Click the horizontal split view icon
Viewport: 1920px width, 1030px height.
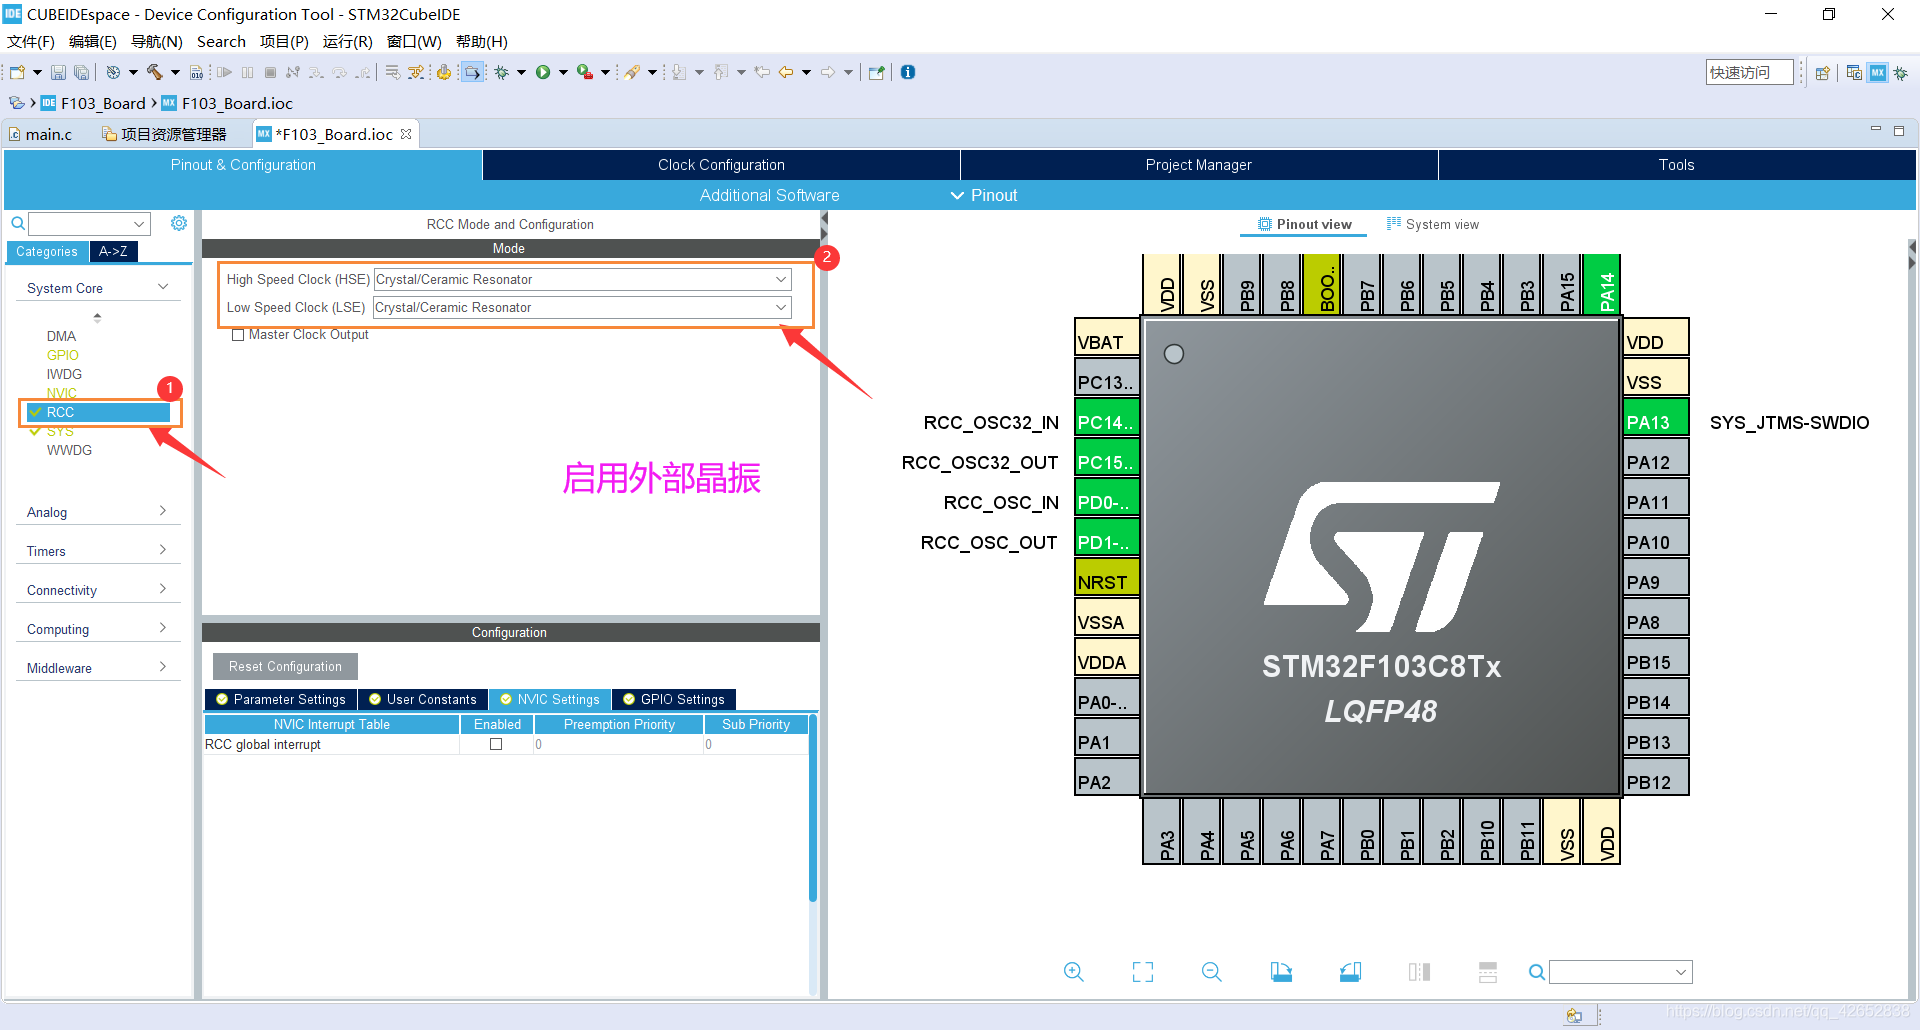coord(1488,972)
